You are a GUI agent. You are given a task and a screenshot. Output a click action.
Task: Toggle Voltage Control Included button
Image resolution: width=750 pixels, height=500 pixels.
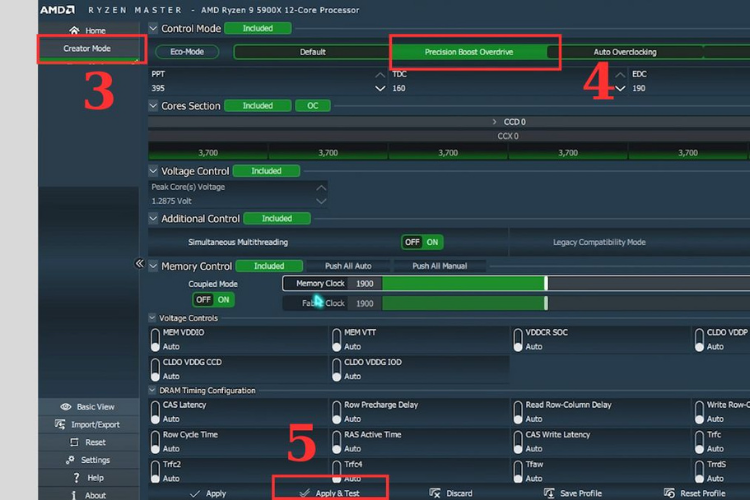(266, 171)
